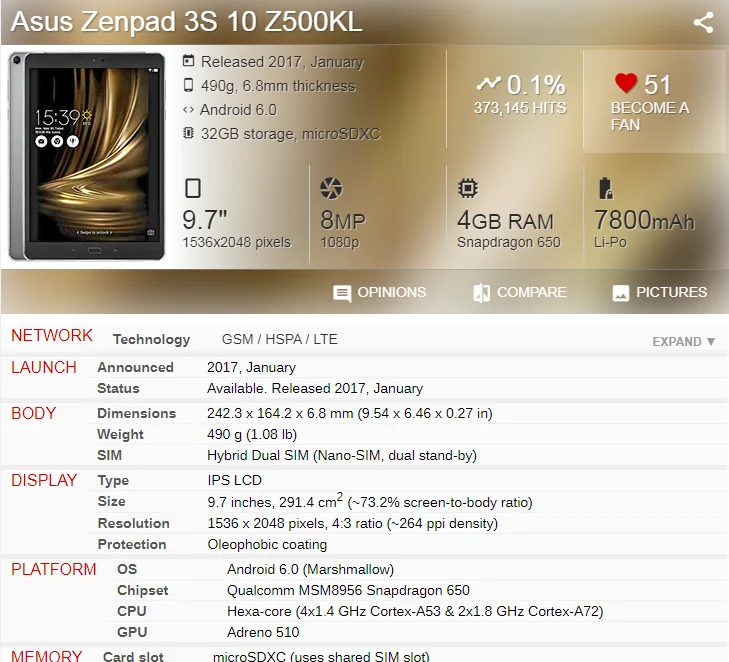Click the Announced spec label
Viewport: 729px width, 662px height.
tap(135, 367)
